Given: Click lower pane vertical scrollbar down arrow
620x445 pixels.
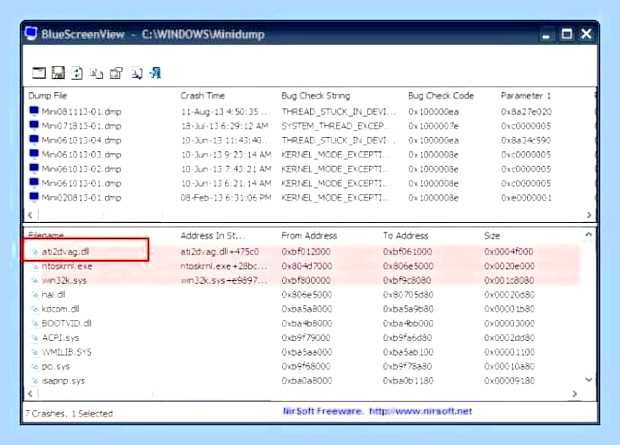Looking at the screenshot, I should [x=588, y=380].
